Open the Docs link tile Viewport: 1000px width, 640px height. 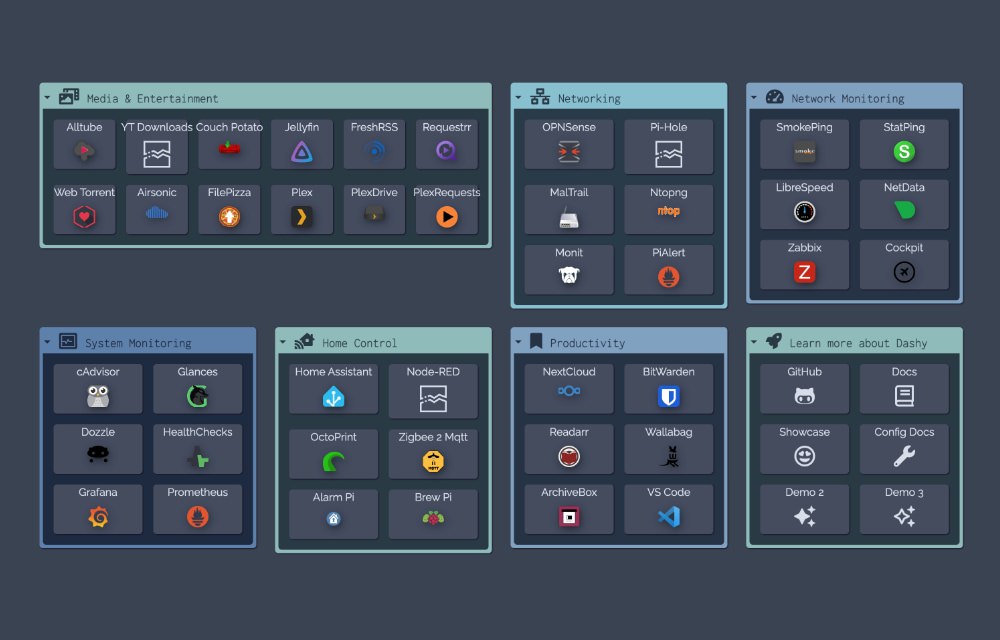pos(904,388)
